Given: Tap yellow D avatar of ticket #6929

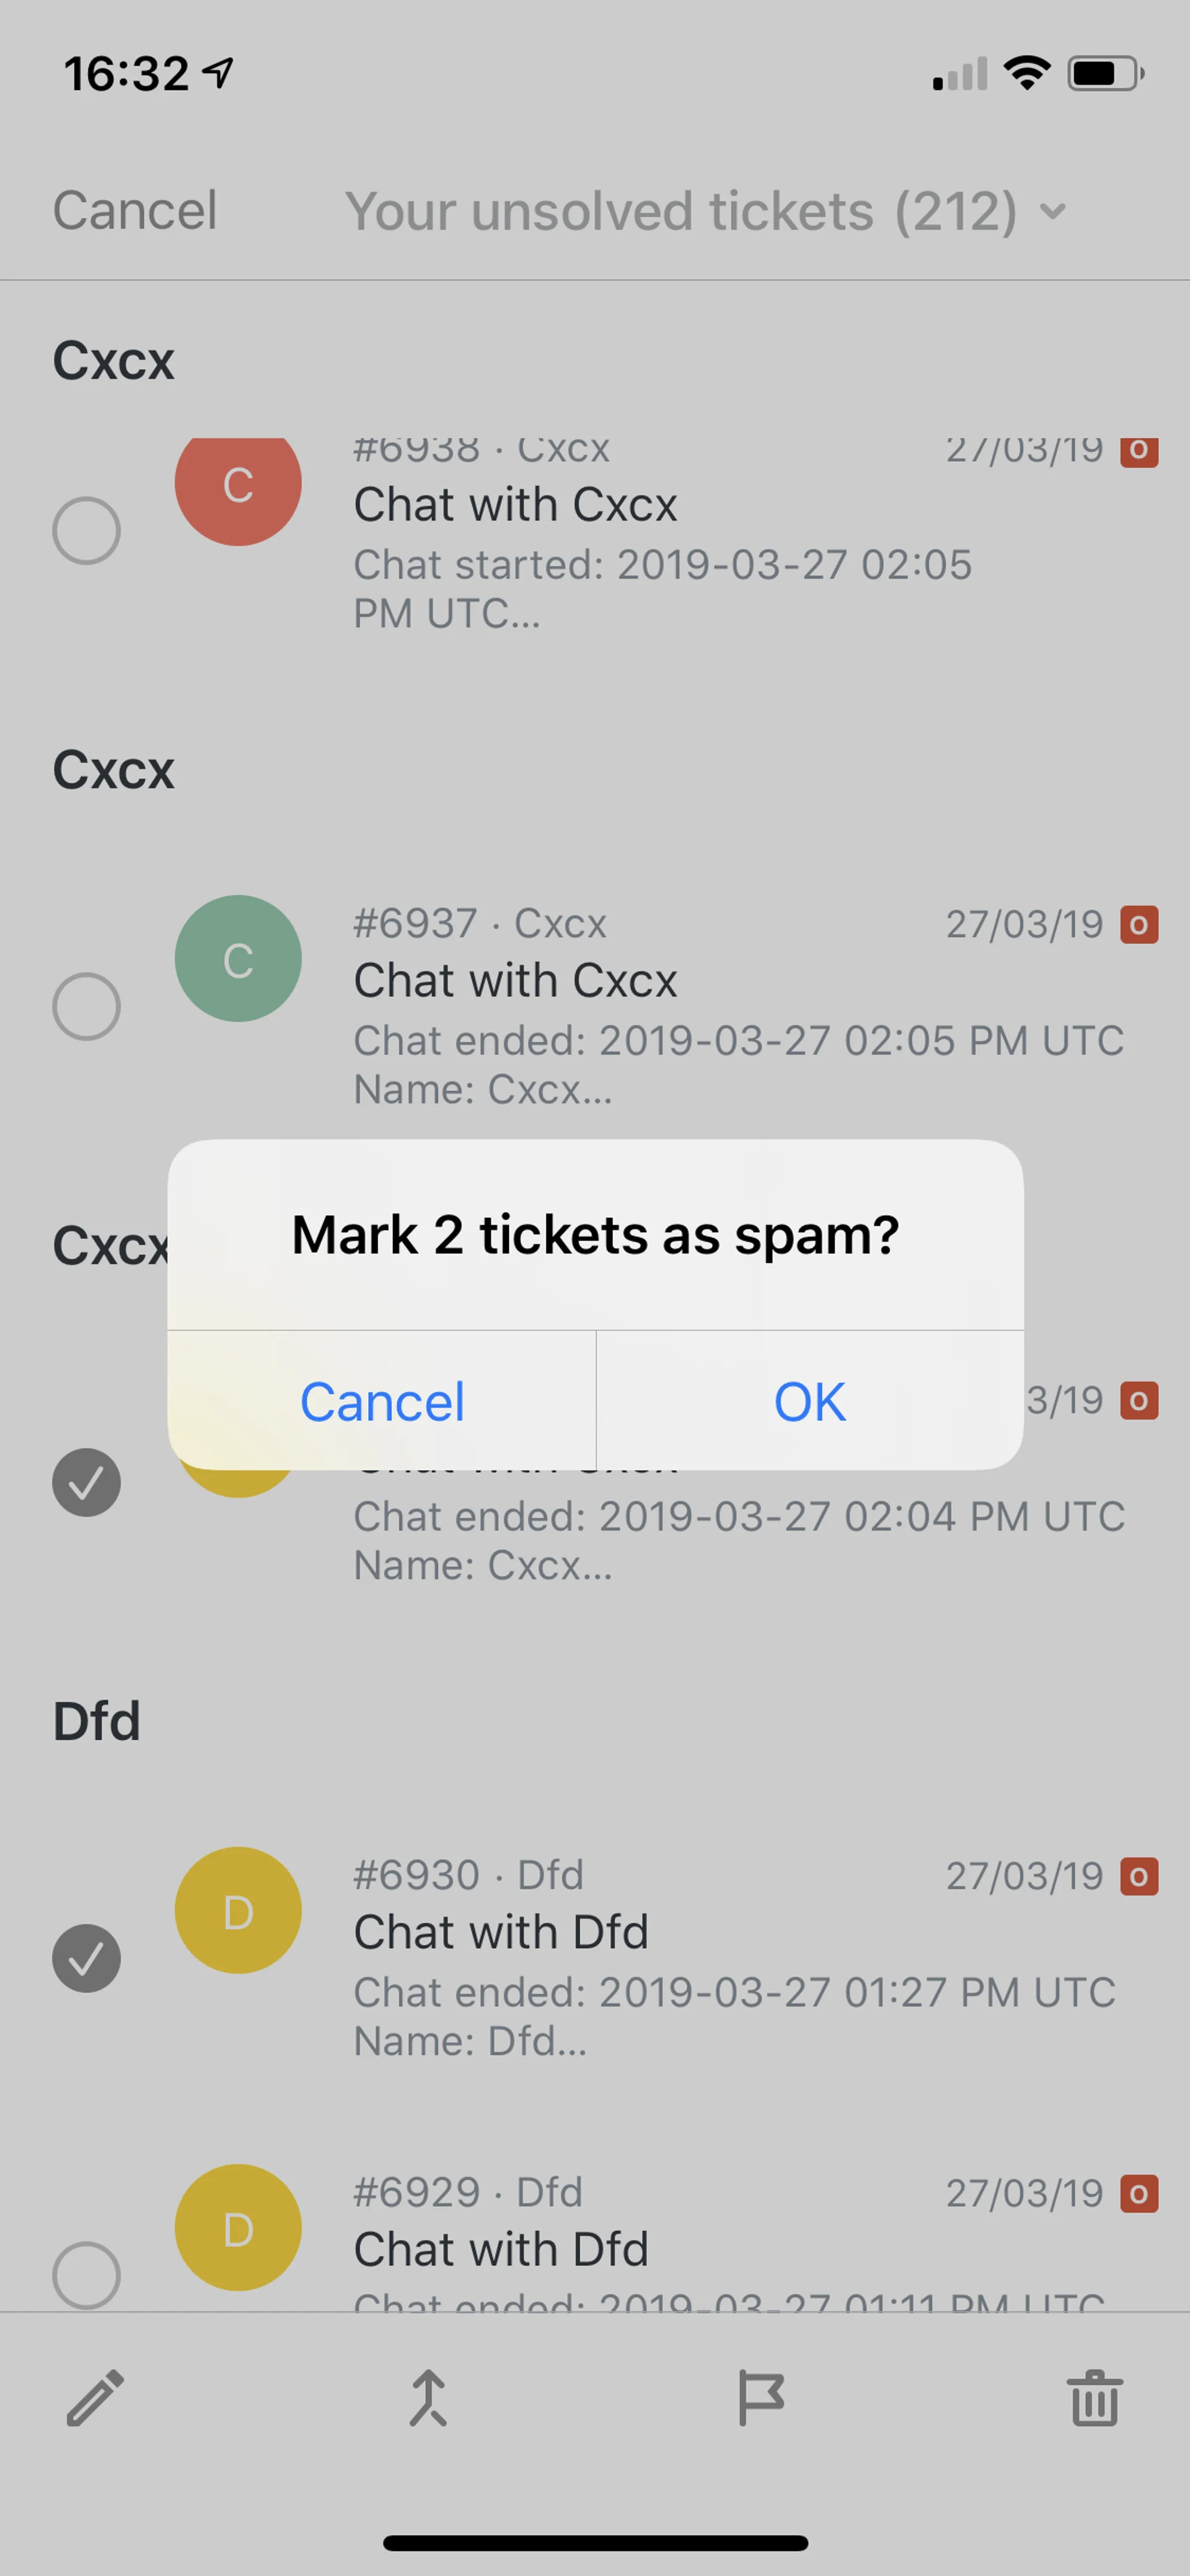Looking at the screenshot, I should point(238,2227).
